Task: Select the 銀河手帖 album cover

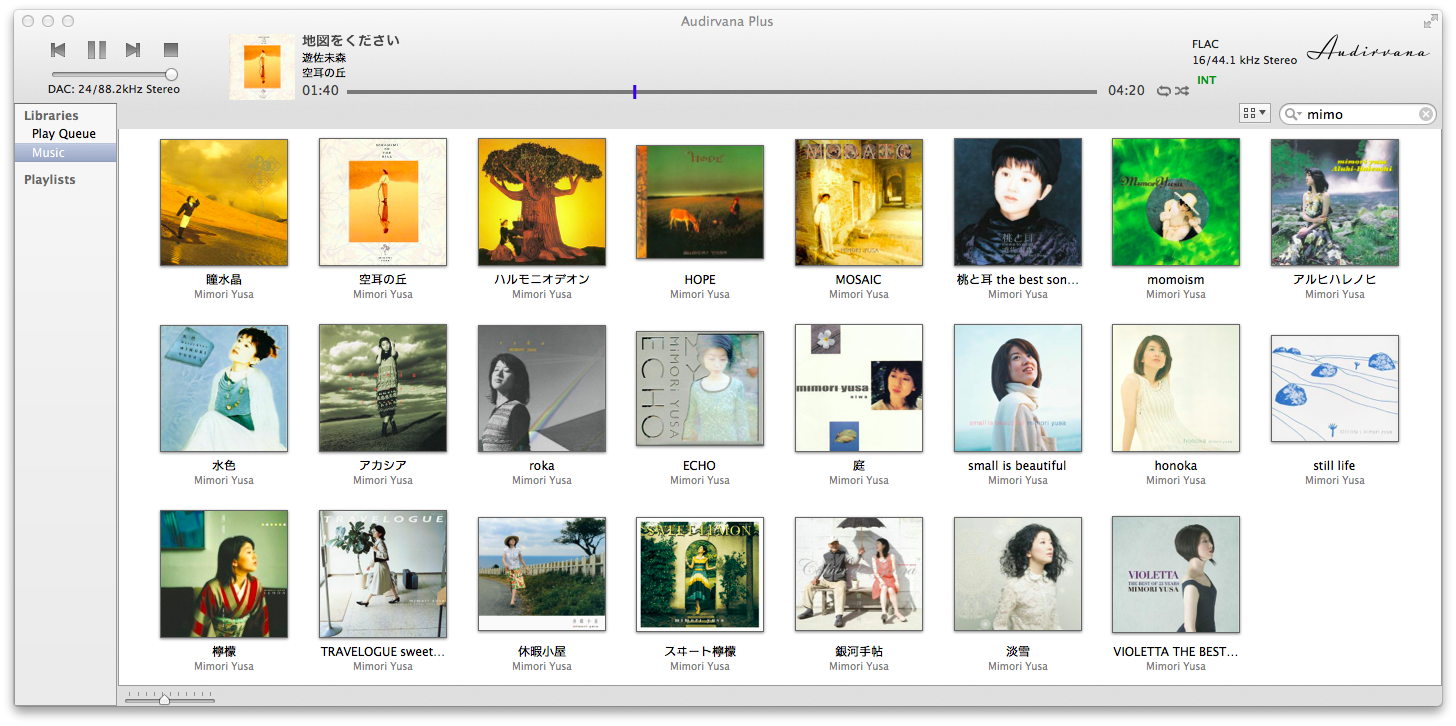Action: coord(859,574)
